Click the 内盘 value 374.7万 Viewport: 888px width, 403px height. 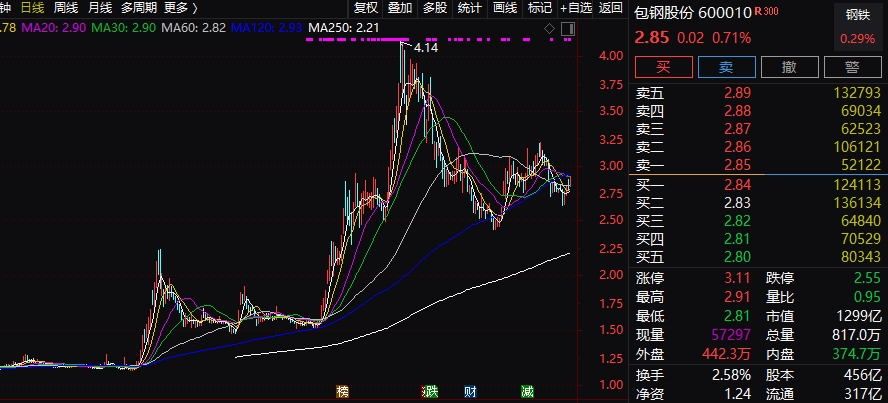[x=856, y=354]
